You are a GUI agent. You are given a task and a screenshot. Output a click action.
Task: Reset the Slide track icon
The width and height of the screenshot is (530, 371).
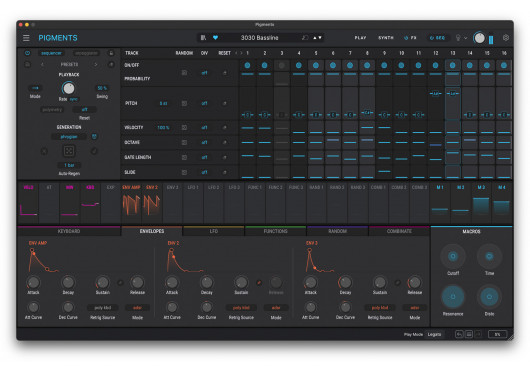click(224, 172)
